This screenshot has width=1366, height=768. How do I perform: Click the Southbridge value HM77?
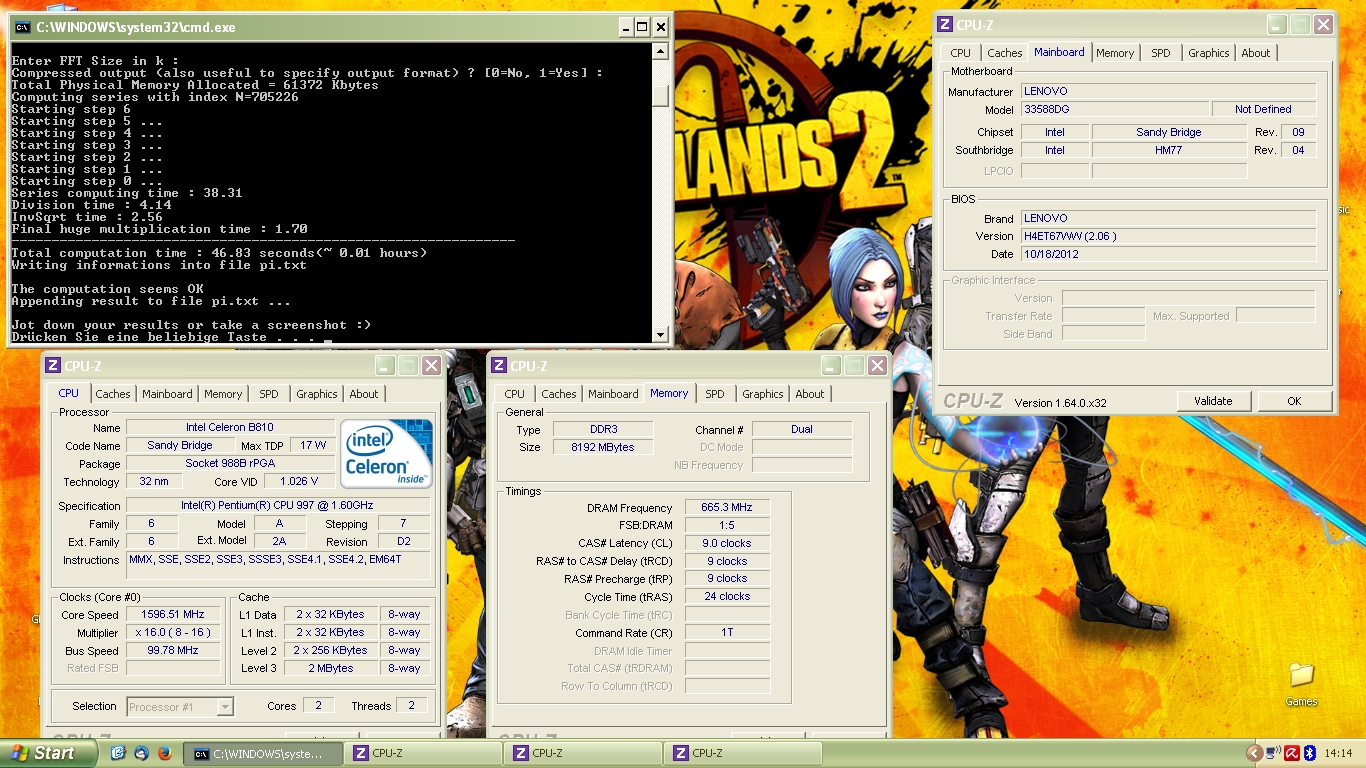coord(1168,150)
